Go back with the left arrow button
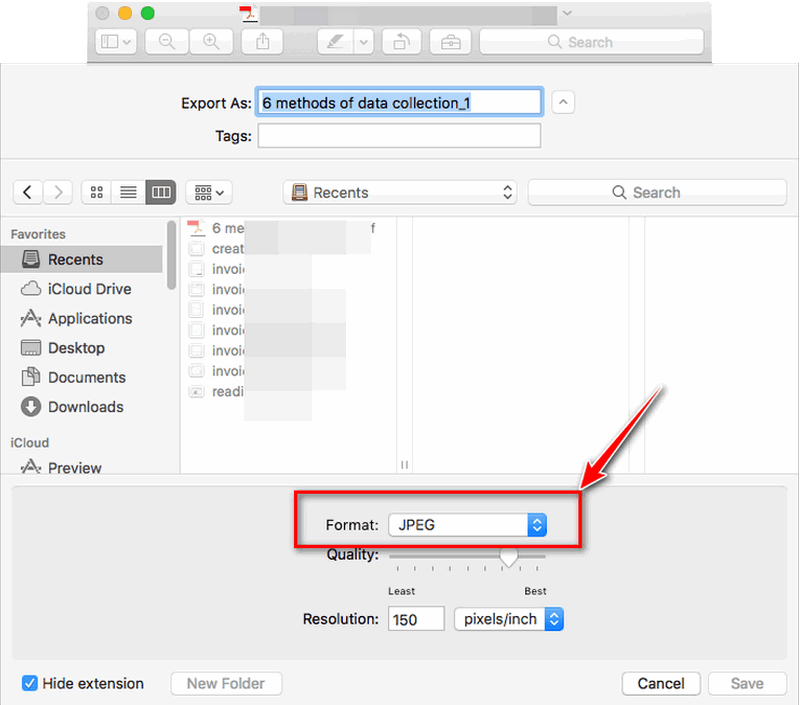This screenshot has height=705, width=800. point(28,192)
